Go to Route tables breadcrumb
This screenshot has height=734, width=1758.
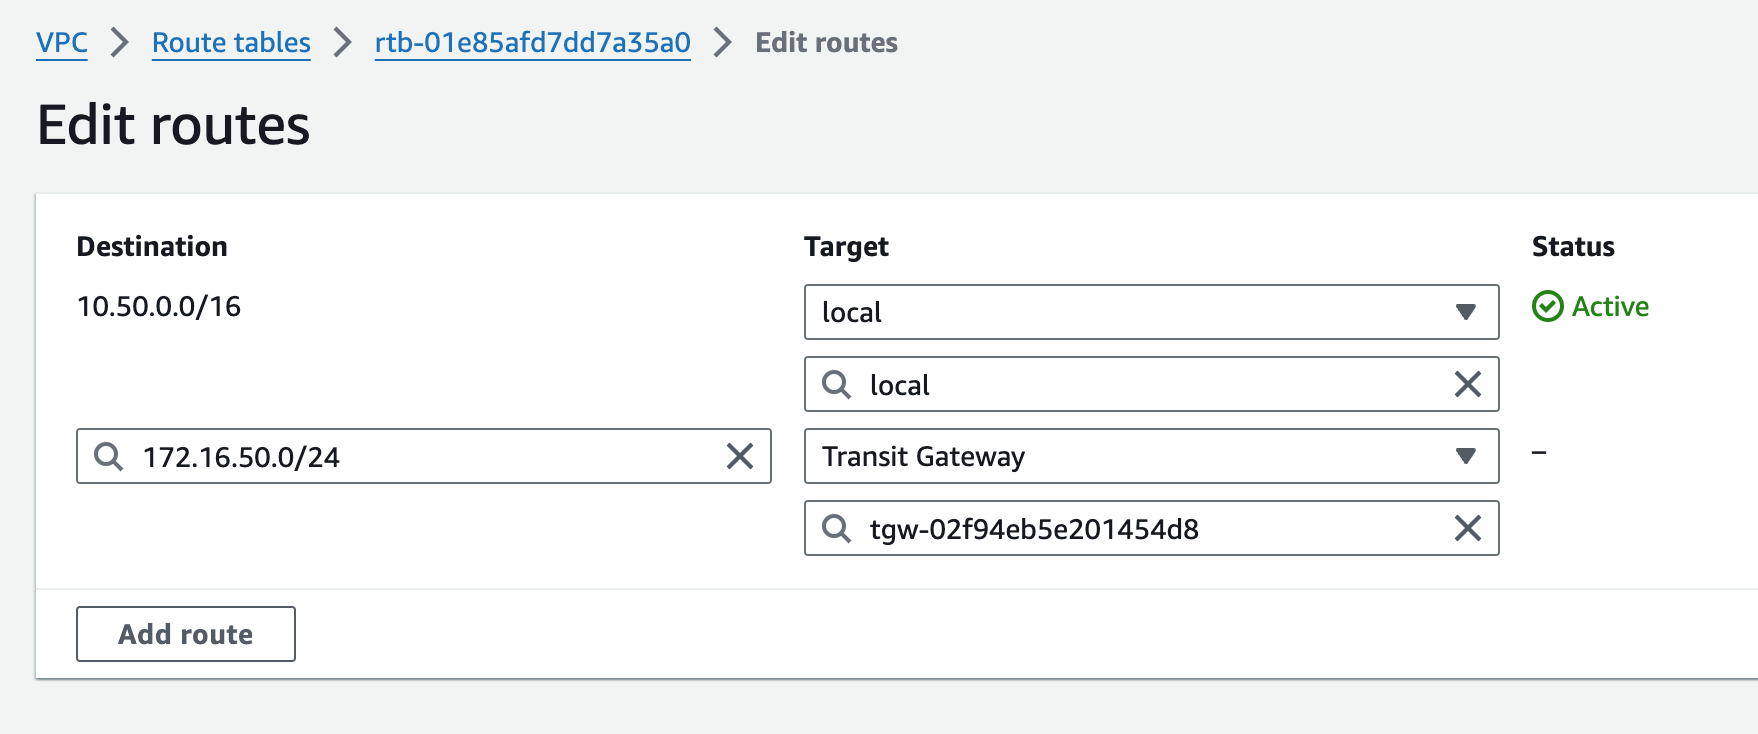coord(231,42)
